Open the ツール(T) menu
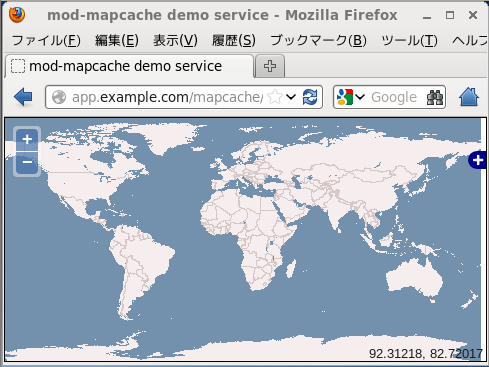The width and height of the screenshot is (489, 367). pos(410,41)
